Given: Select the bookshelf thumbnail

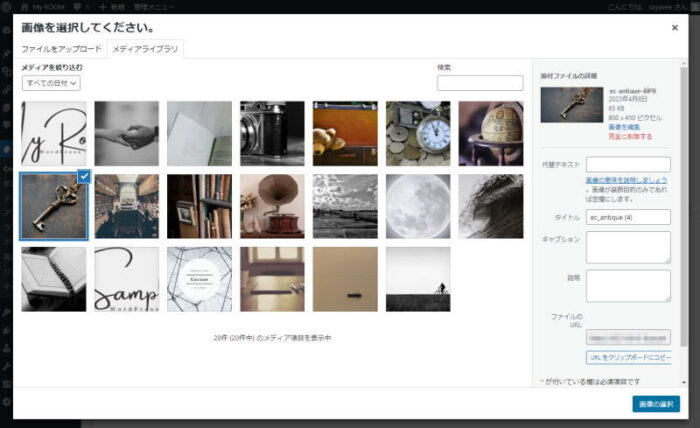Looking at the screenshot, I should click(200, 206).
